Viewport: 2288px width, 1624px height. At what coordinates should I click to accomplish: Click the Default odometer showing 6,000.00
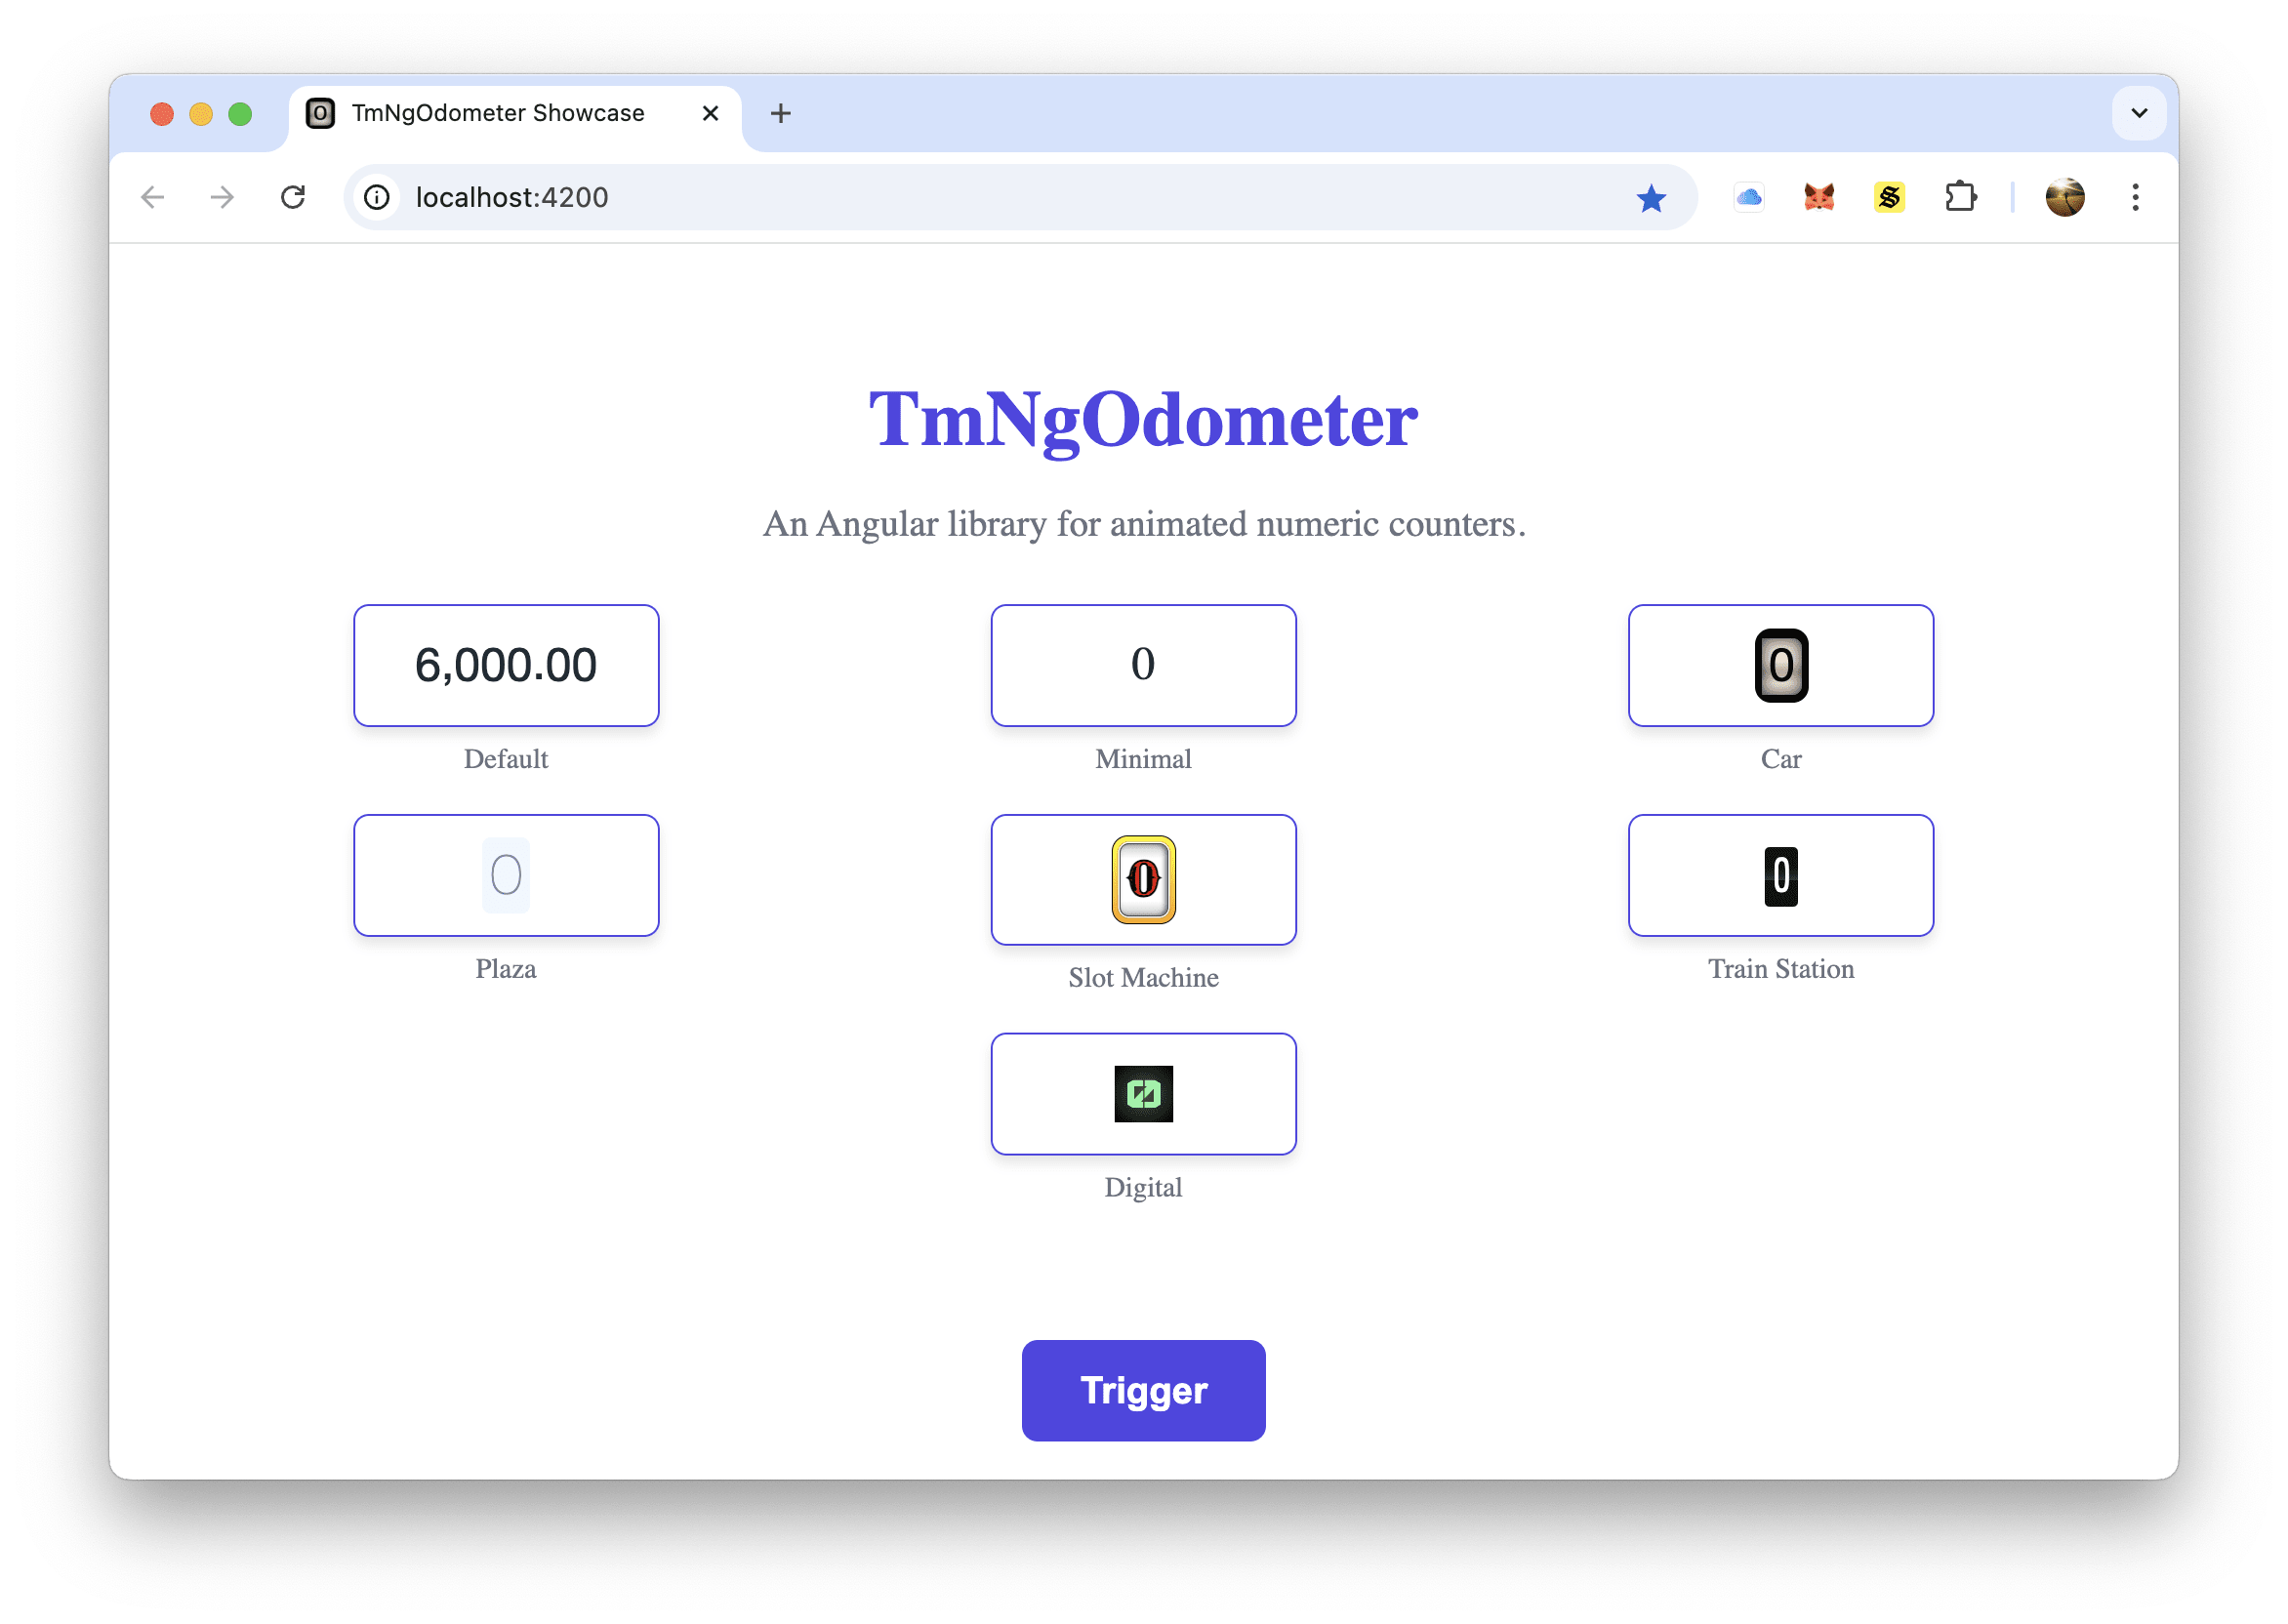(x=506, y=665)
